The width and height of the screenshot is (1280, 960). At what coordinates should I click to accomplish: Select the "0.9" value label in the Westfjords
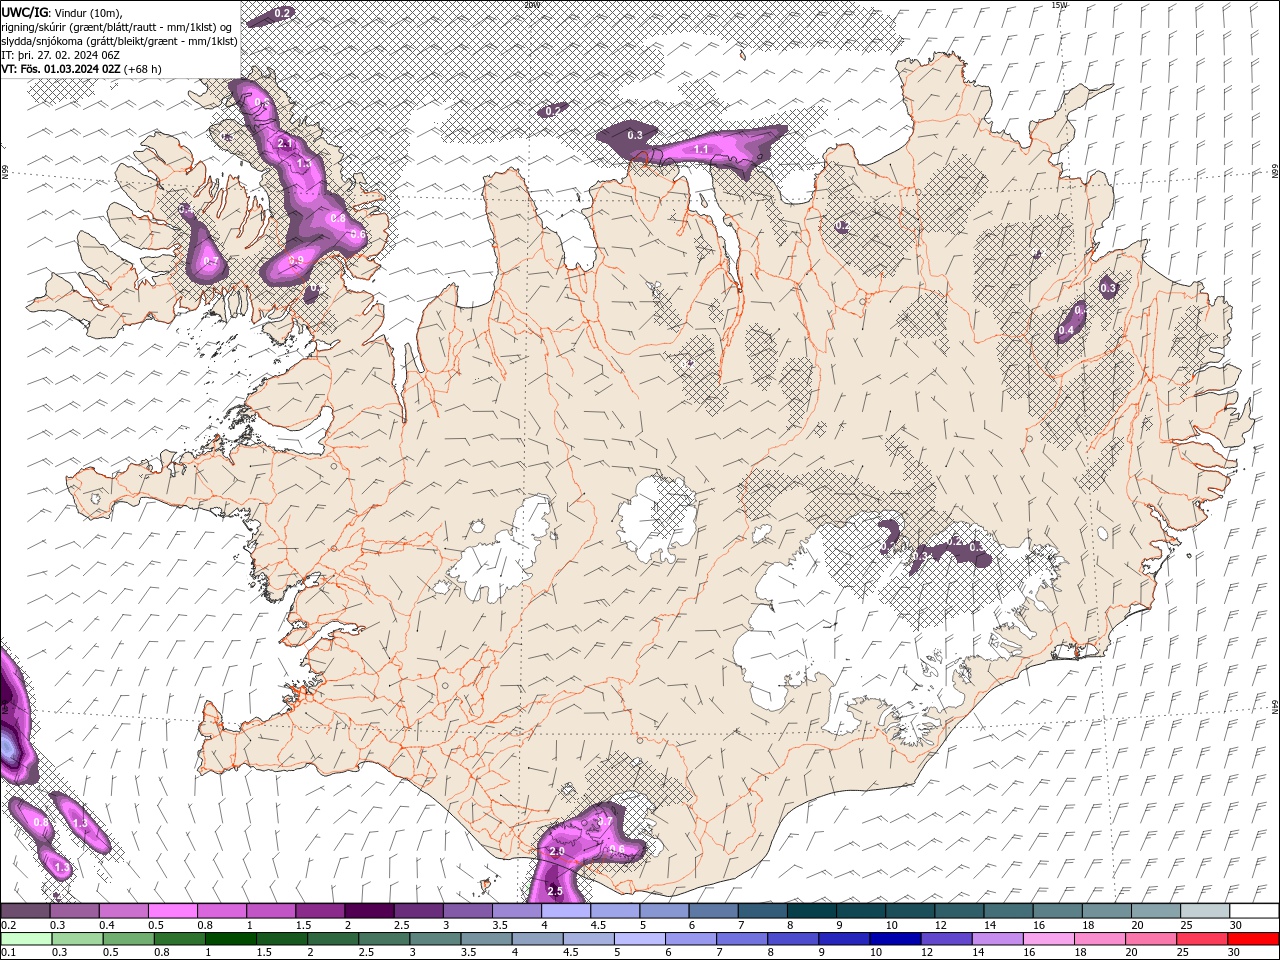pos(296,261)
